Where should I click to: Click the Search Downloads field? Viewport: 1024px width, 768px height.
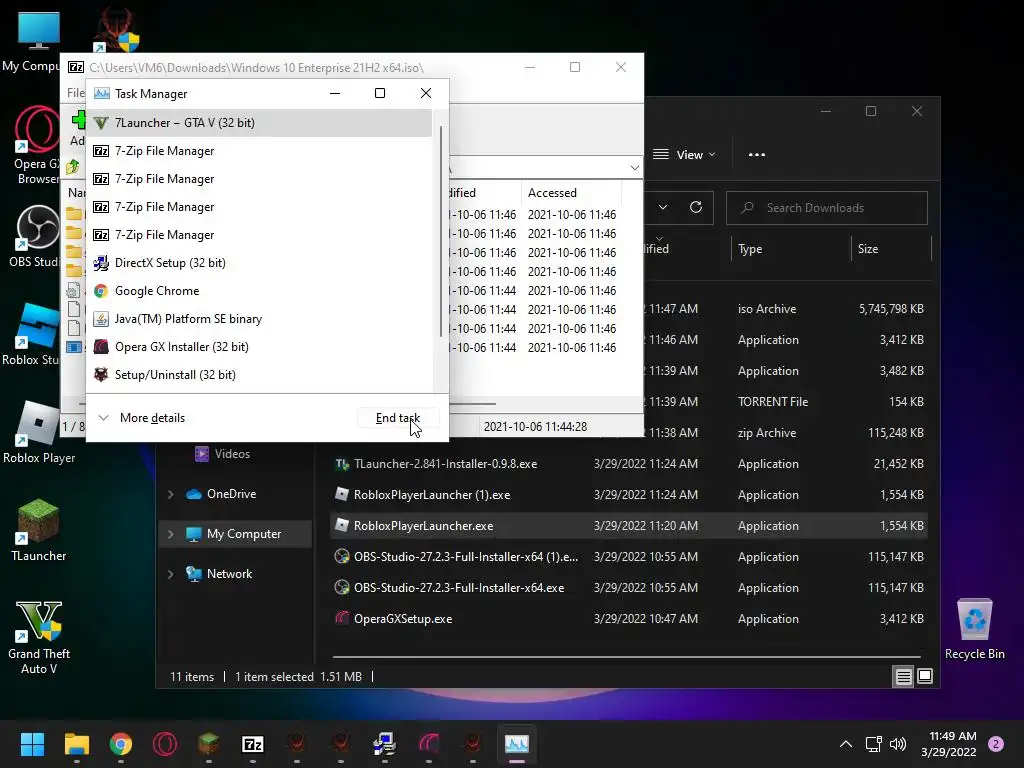coord(827,208)
